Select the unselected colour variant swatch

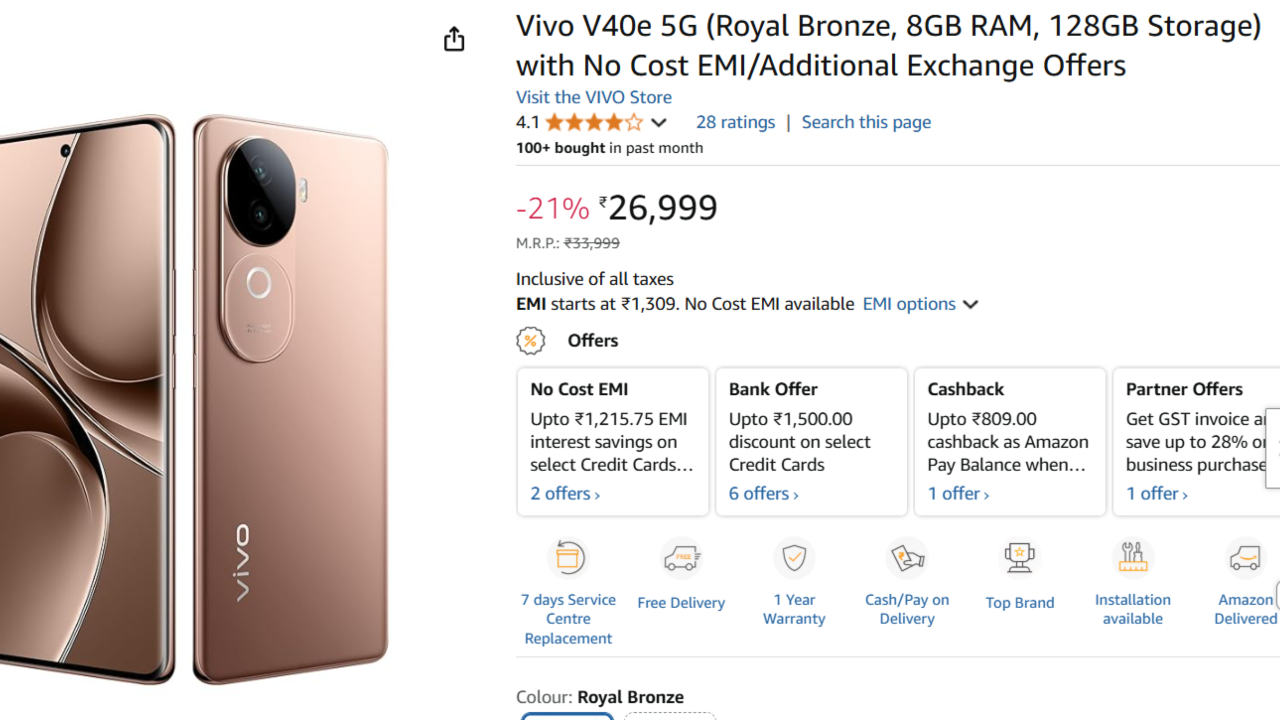tap(668, 717)
